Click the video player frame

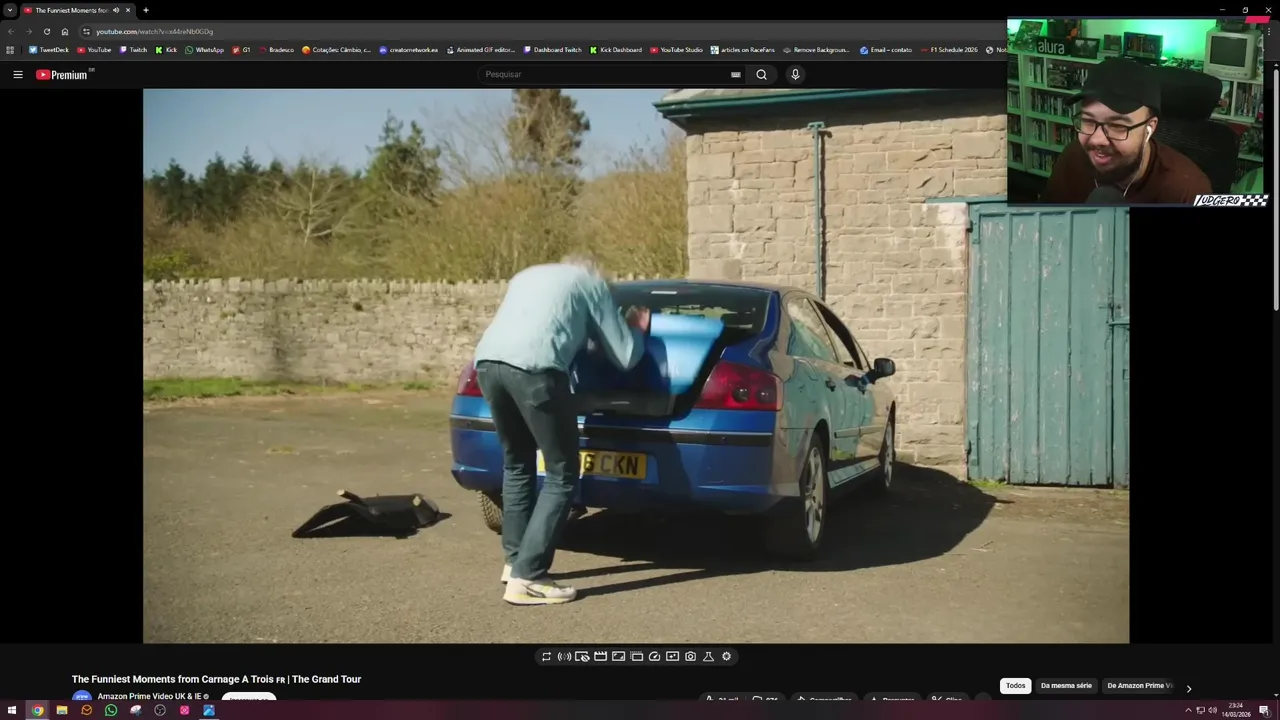[636, 366]
